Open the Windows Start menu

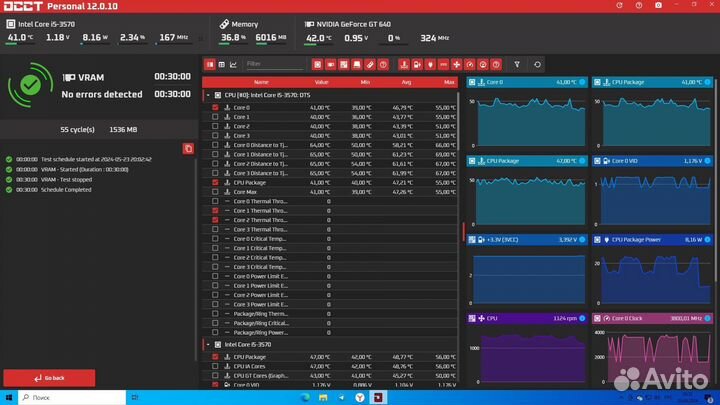tap(10, 396)
